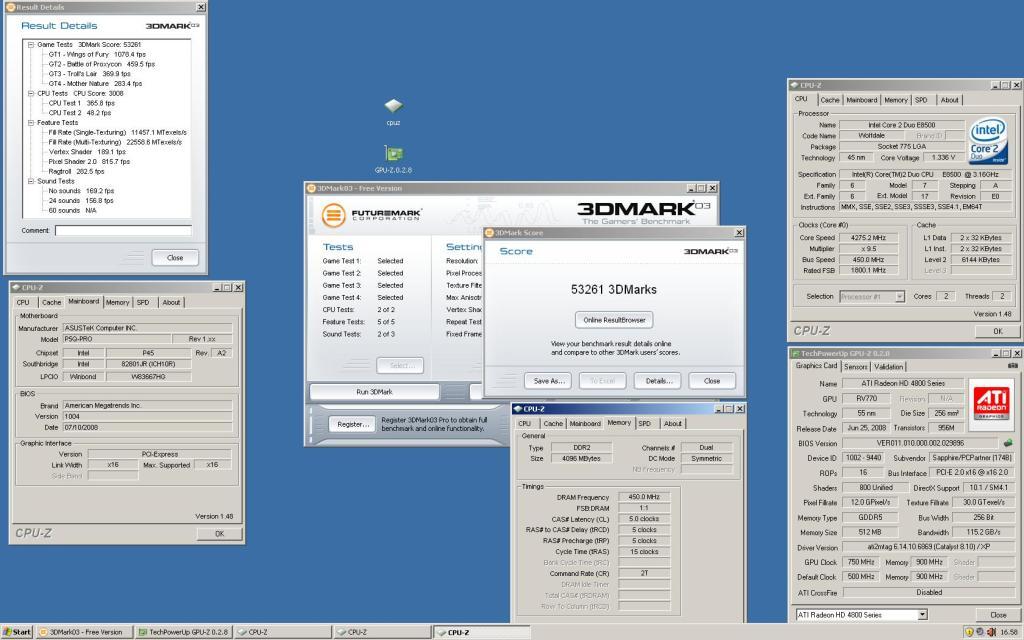Open Mainboard tab in the DDR2 Memory CPU-Z window
Viewport: 1024px width, 640px height.
point(584,424)
